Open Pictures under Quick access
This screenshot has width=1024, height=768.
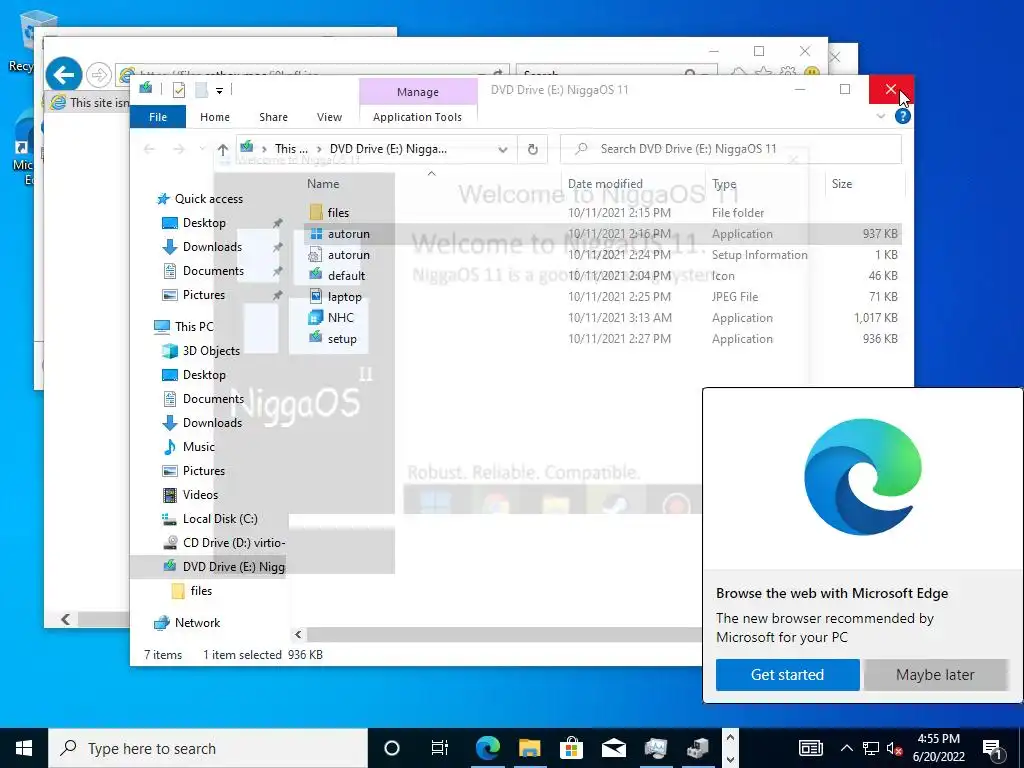[x=204, y=295]
